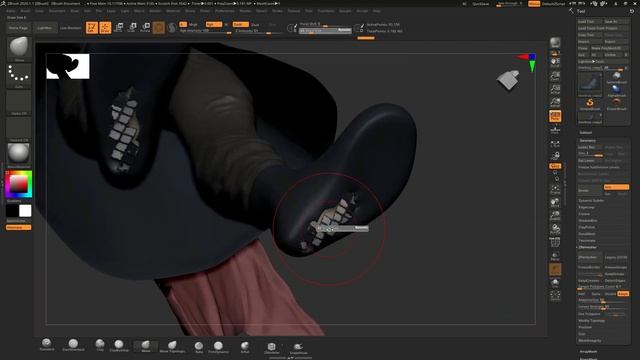Expand the ShadowBox section
This screenshot has height=360, width=640.
pos(588,220)
